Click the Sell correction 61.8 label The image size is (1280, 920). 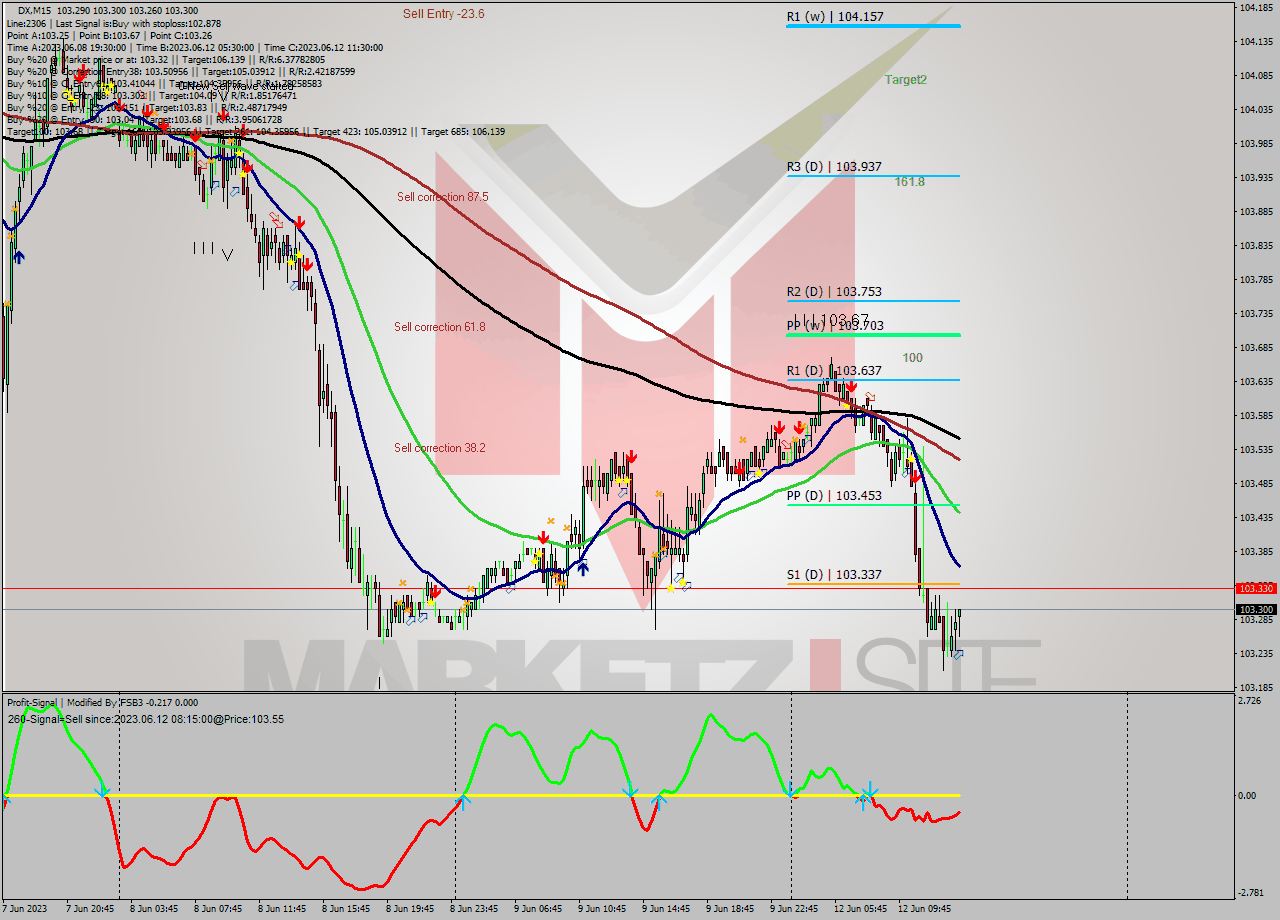(440, 327)
